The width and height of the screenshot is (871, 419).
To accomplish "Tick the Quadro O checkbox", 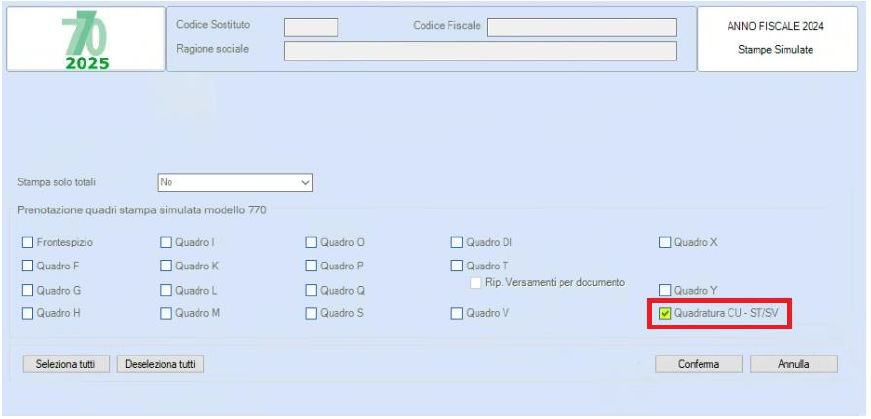I will pos(311,242).
